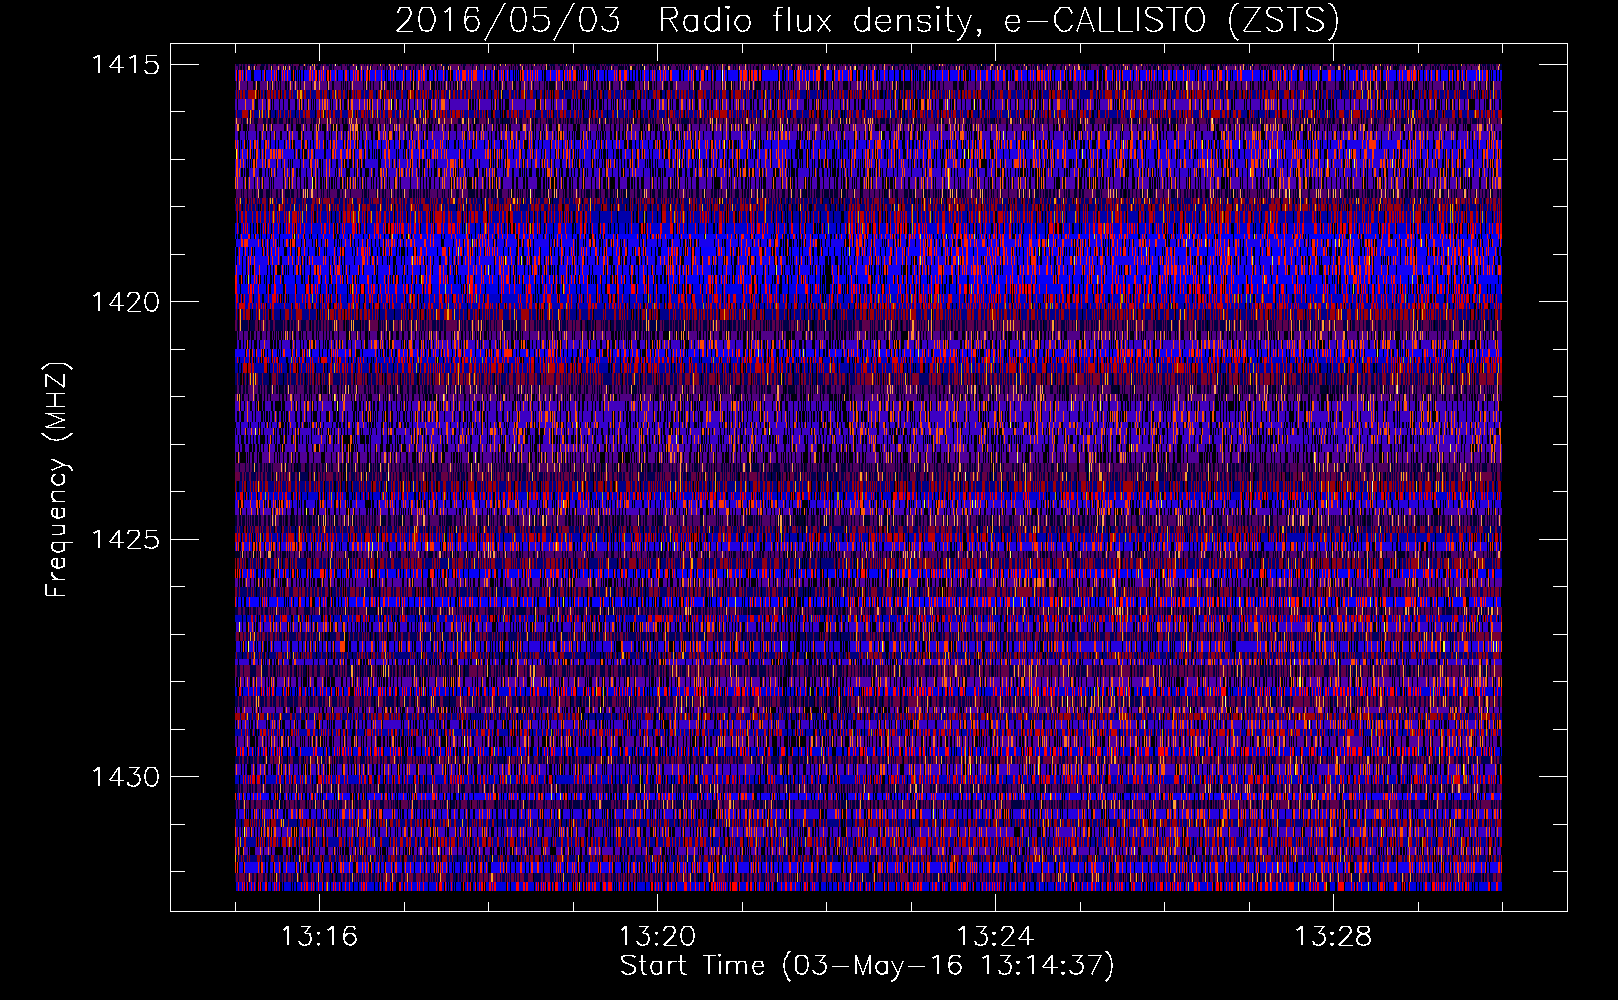
Task: Click the 13:24 time axis label
Action: (995, 937)
